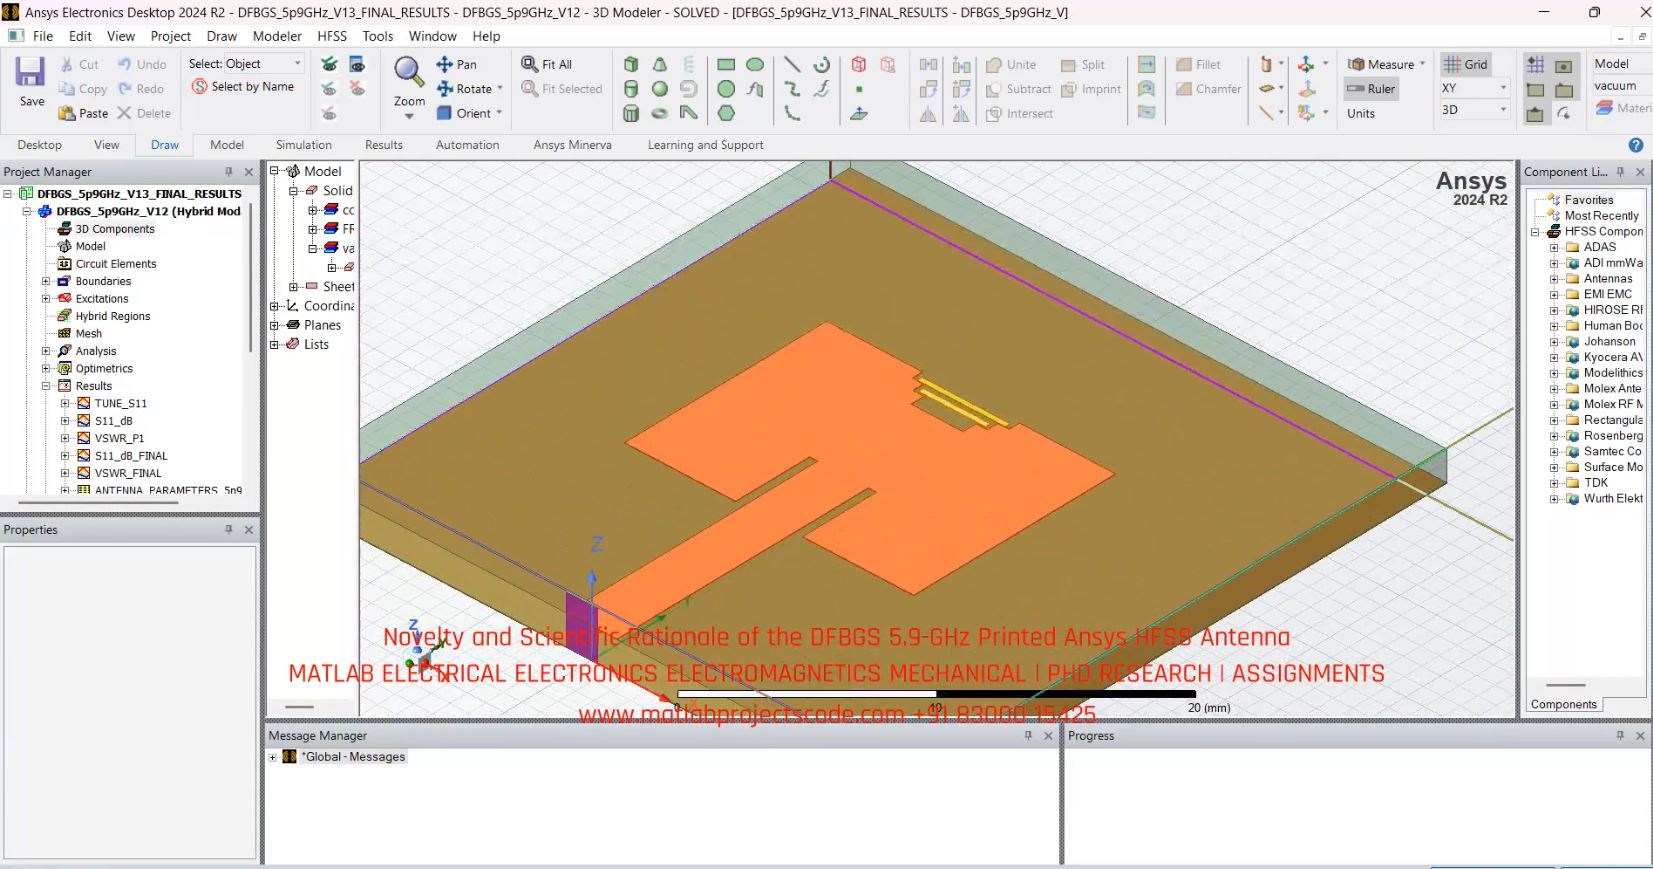Toggle the Ruler display
Image resolution: width=1653 pixels, height=869 pixels.
pos(1371,89)
